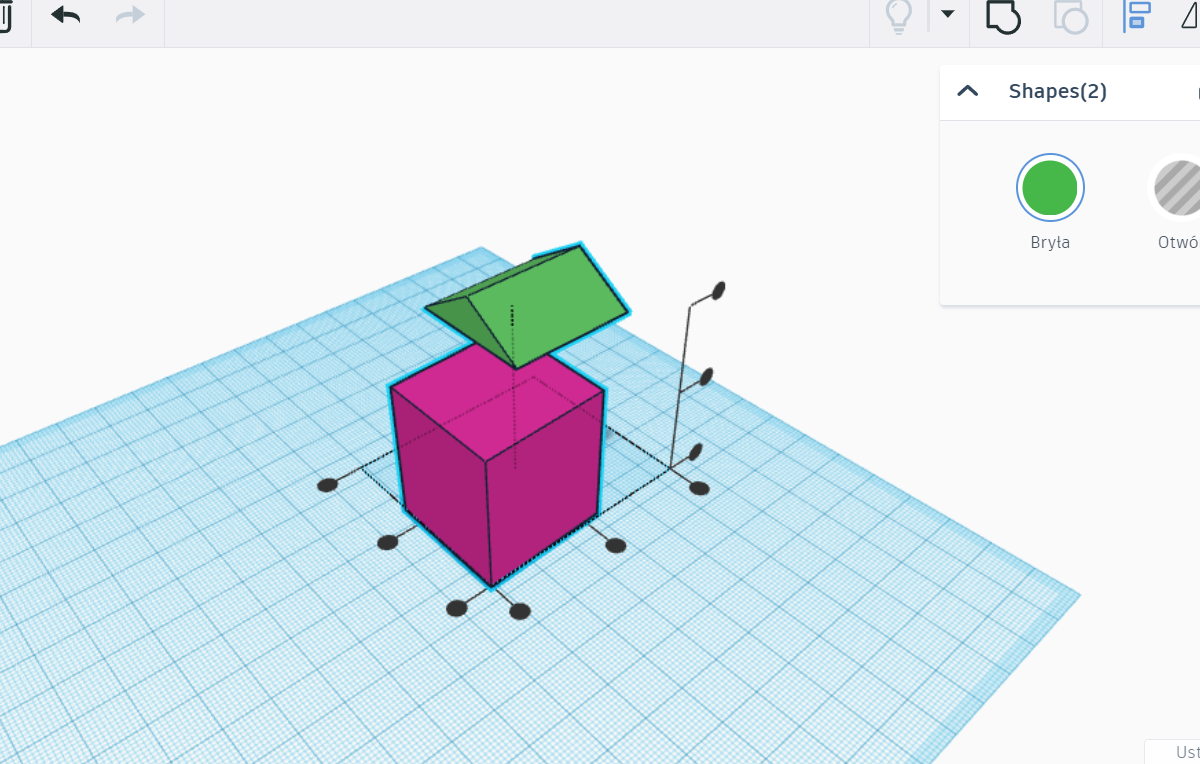1200x764 pixels.
Task: Click the greyed-out Redo arrow icon
Action: pos(130,15)
